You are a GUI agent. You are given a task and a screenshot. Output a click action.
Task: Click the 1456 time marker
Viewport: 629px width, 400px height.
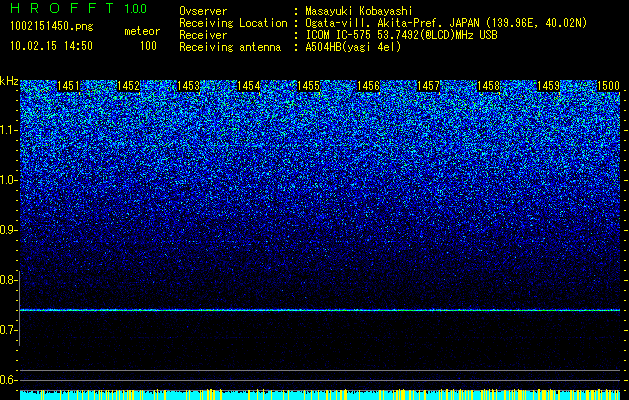(368, 86)
